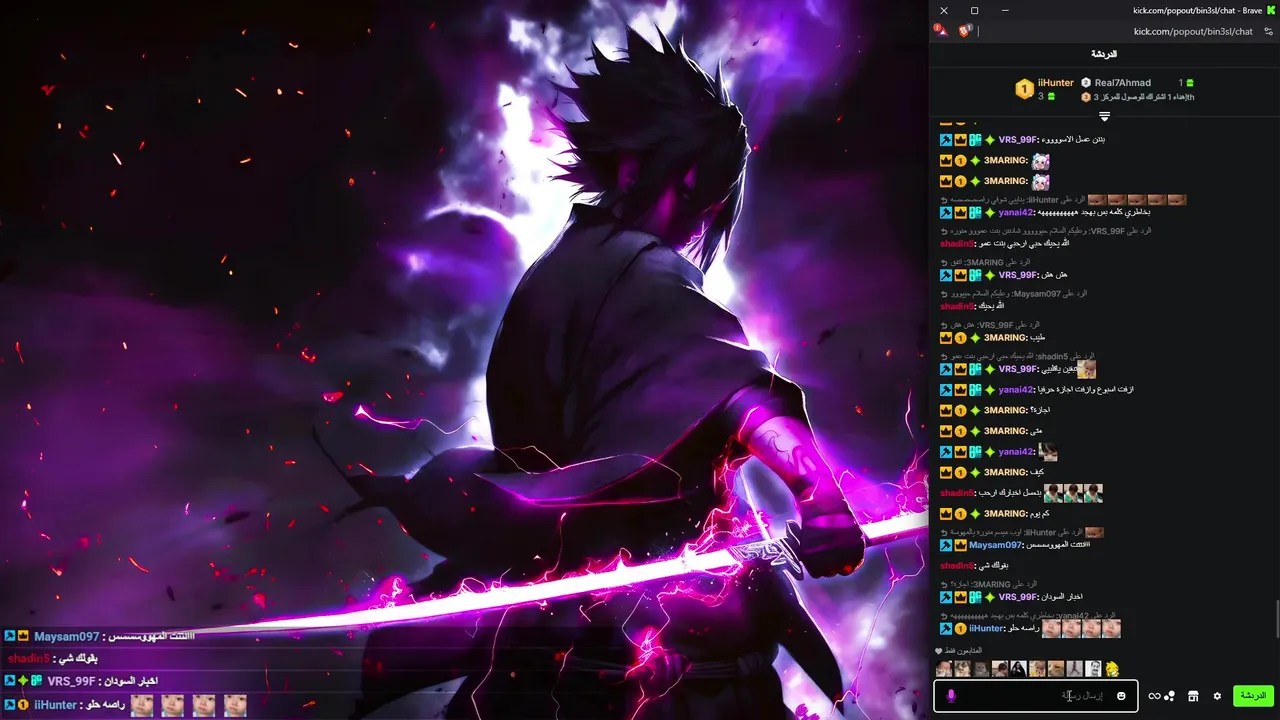
Task: Click 3MARING username on متى message
Action: (x=1006, y=431)
